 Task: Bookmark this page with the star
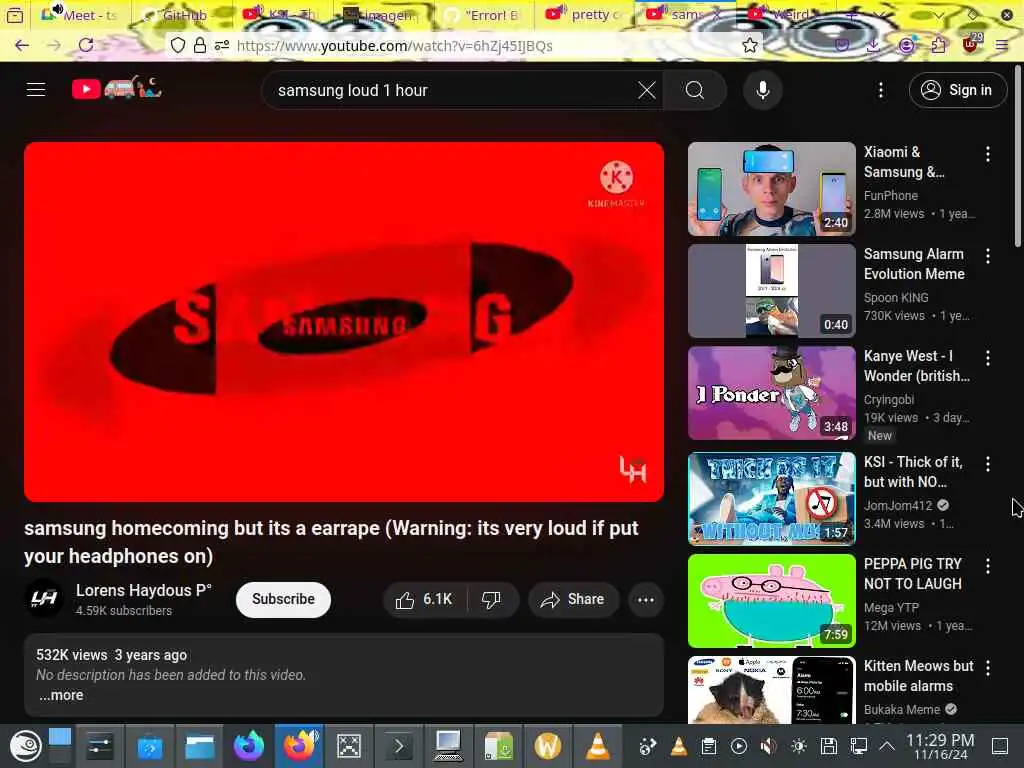[x=750, y=45]
